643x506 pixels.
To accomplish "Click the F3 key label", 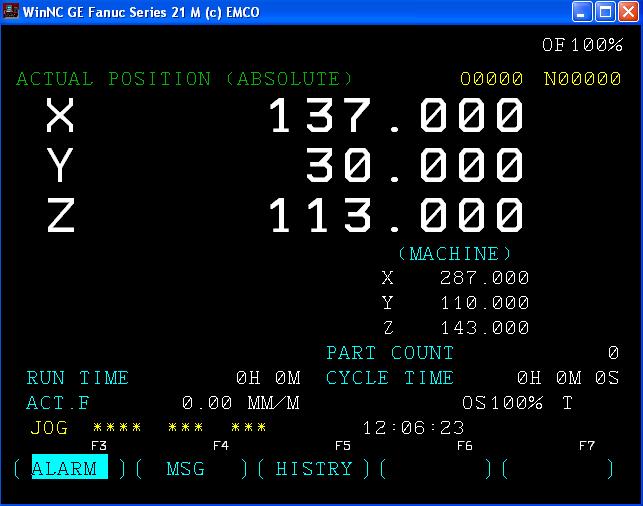I will click(x=99, y=446).
